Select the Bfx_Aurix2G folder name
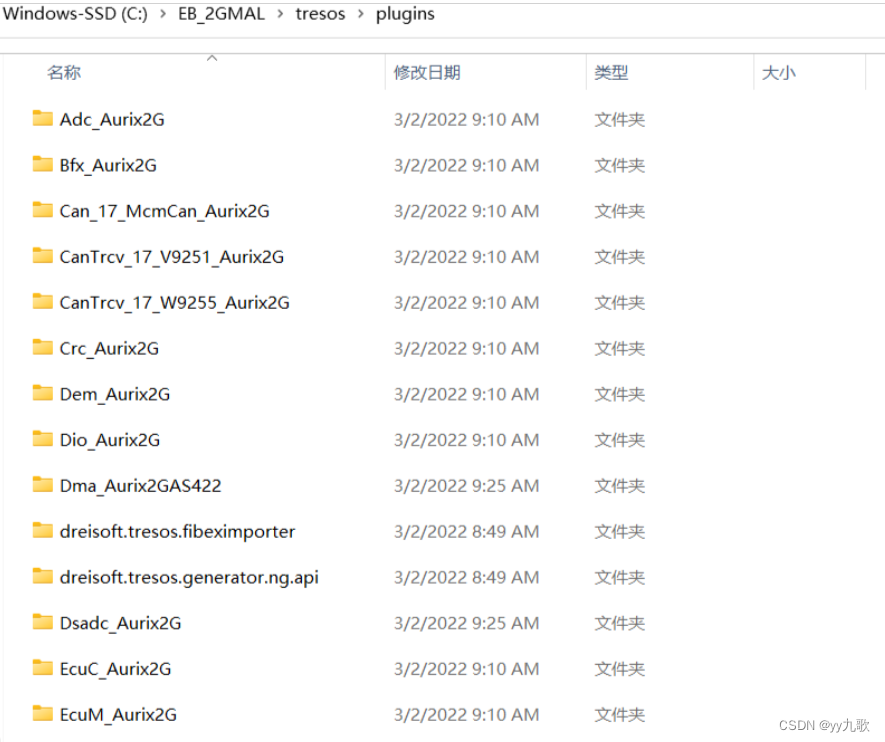Screen dimensions: 885x742 click(x=108, y=165)
